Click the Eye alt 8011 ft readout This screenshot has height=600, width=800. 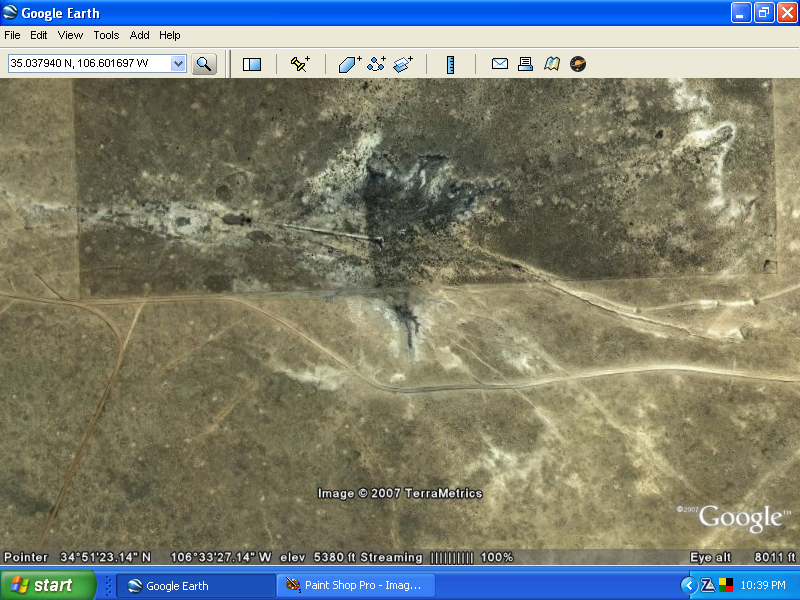tap(742, 557)
